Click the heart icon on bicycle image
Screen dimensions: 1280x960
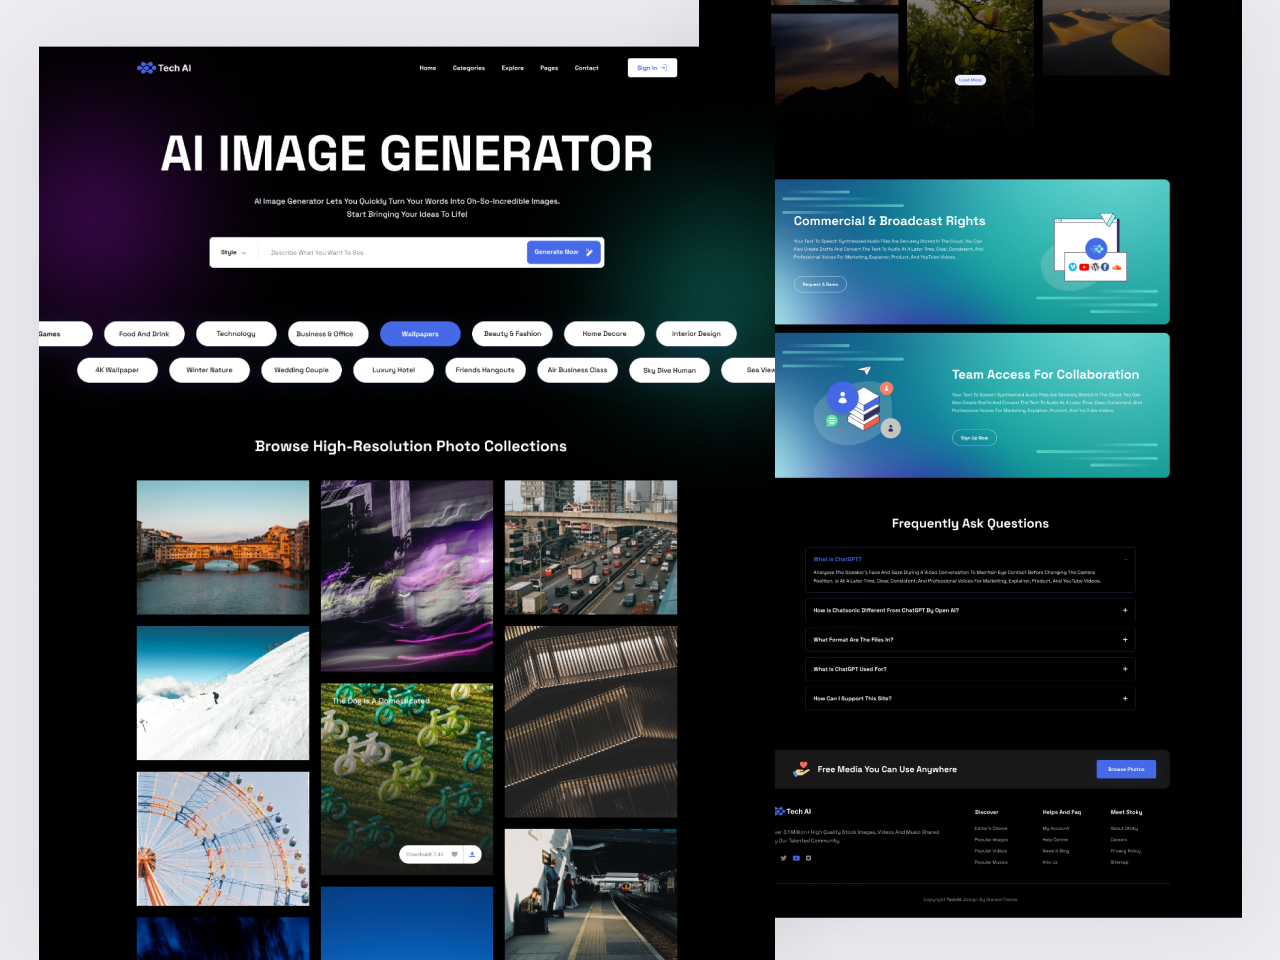454,854
